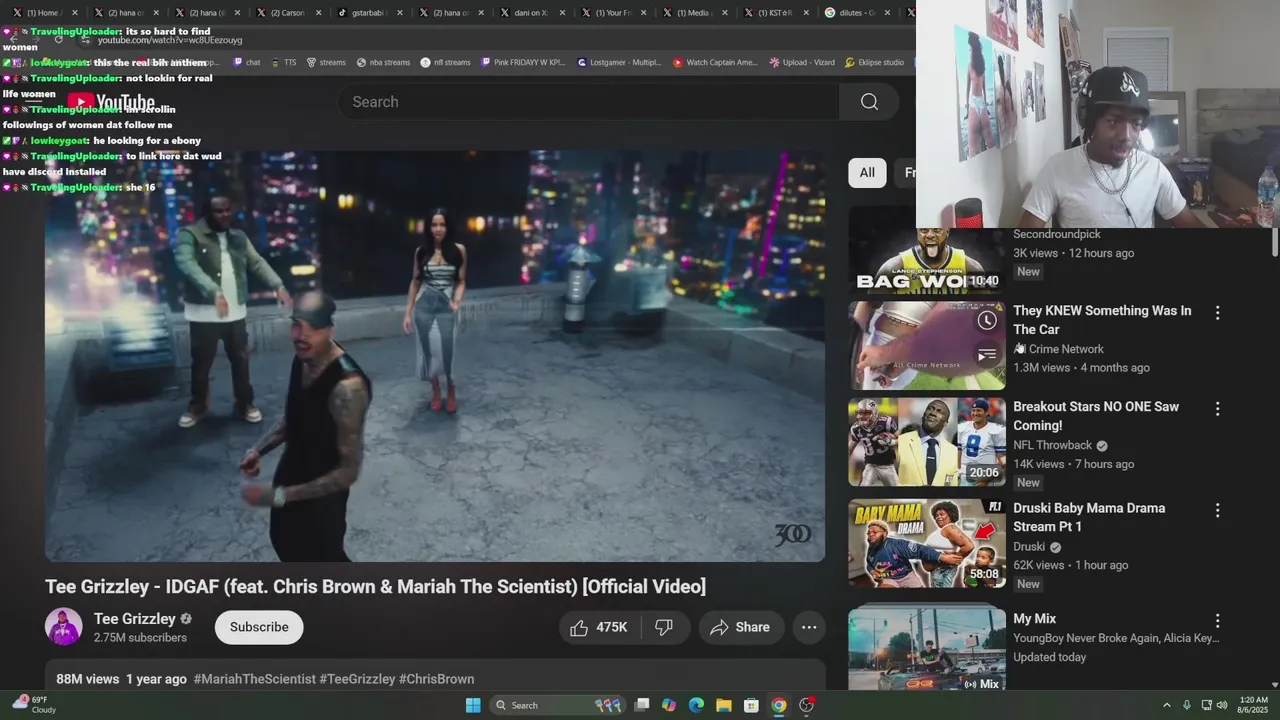Click taskbar Search box
Viewport: 1280px width, 720px height.
pyautogui.click(x=558, y=705)
